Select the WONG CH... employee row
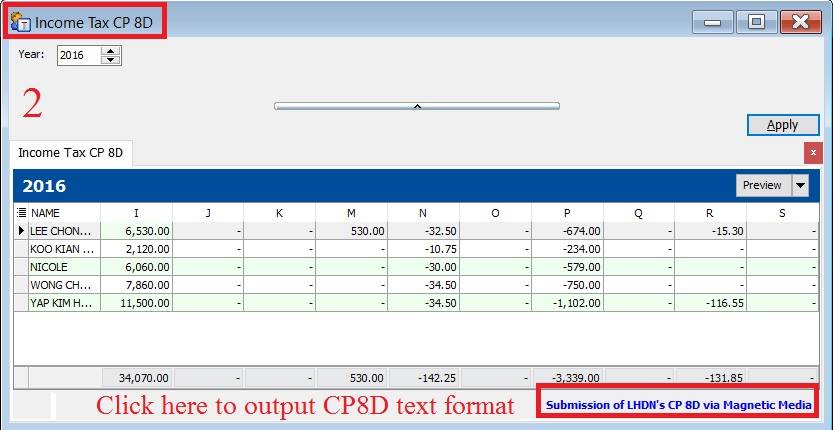This screenshot has width=833, height=430. [x=416, y=285]
